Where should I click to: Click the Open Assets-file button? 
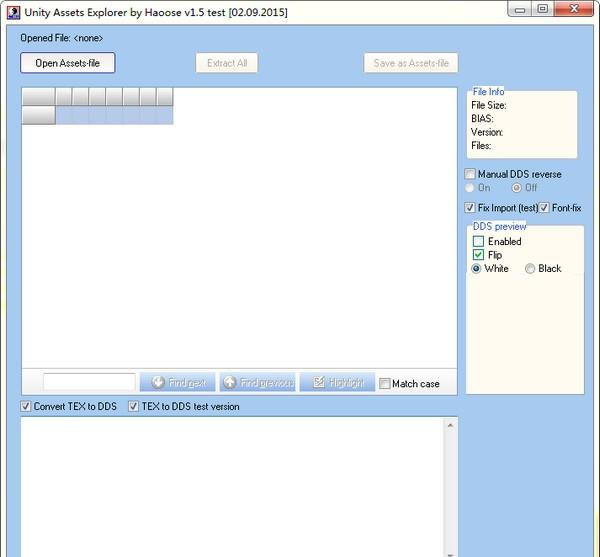pyautogui.click(x=68, y=63)
